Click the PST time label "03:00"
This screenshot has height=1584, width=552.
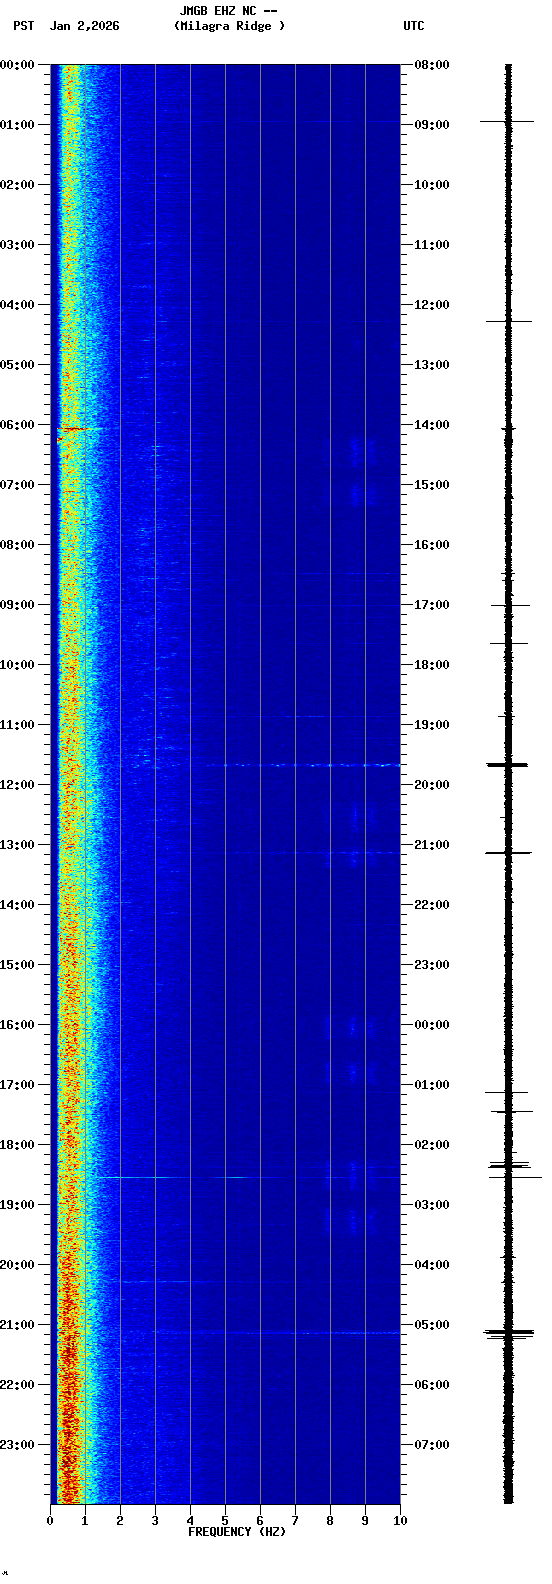coord(17,245)
